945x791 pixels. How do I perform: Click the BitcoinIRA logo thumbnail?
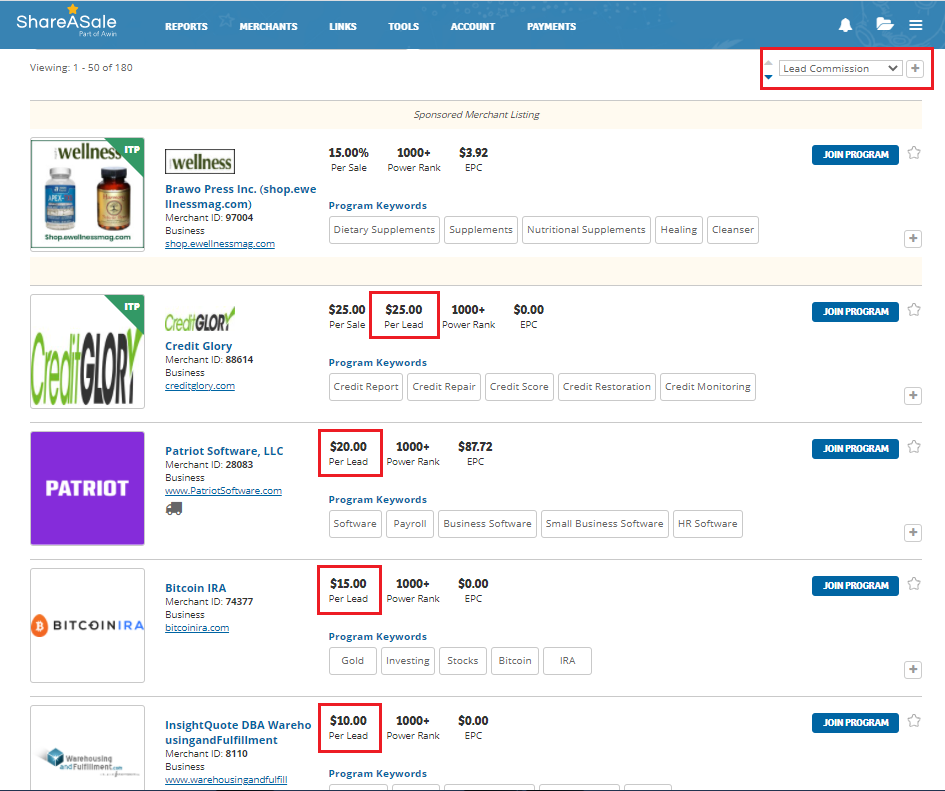(x=87, y=625)
